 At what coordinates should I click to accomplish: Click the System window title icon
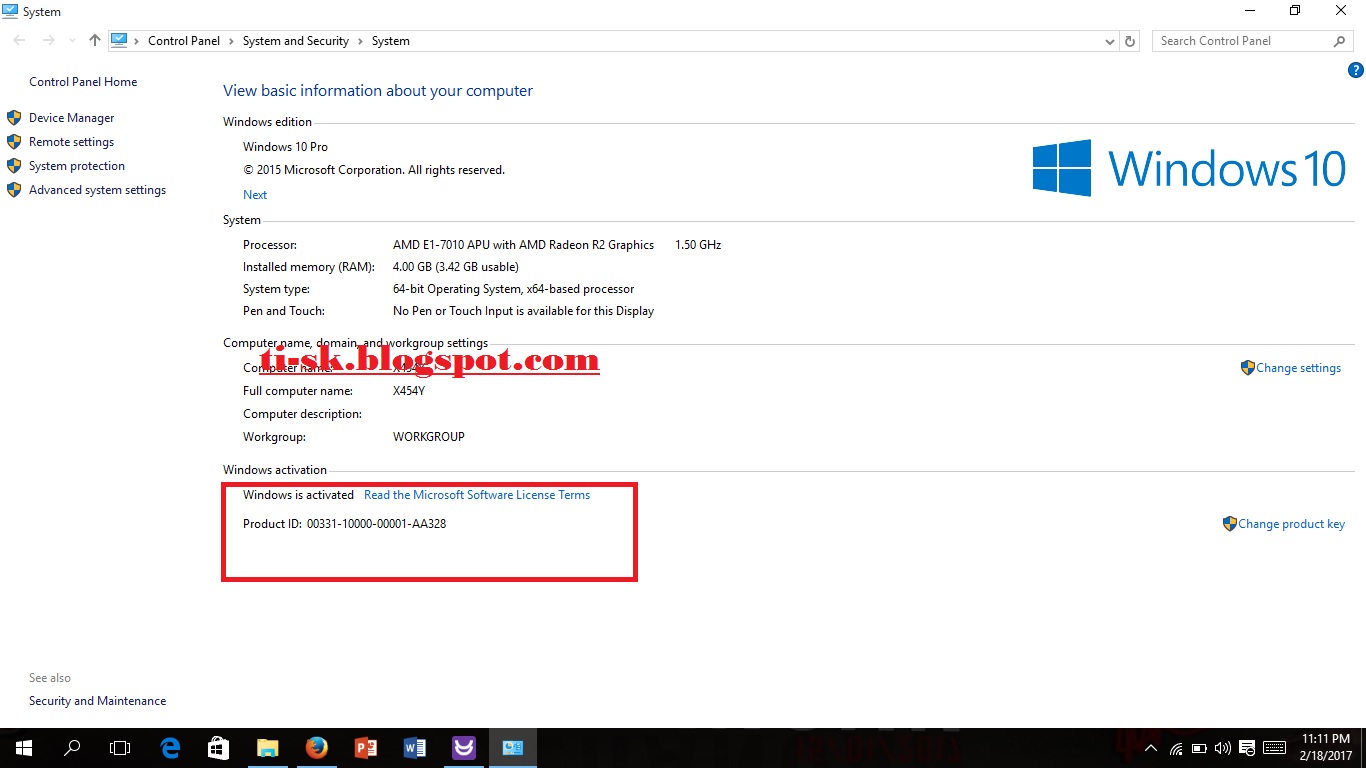tap(9, 11)
